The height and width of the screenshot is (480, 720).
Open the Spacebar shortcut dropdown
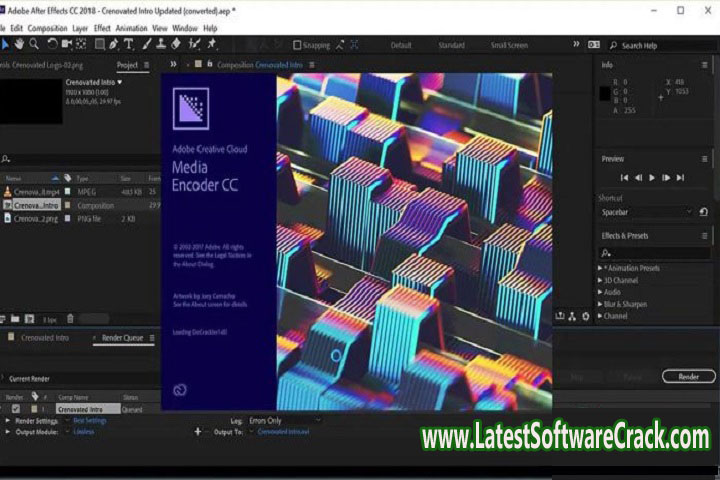click(x=646, y=212)
